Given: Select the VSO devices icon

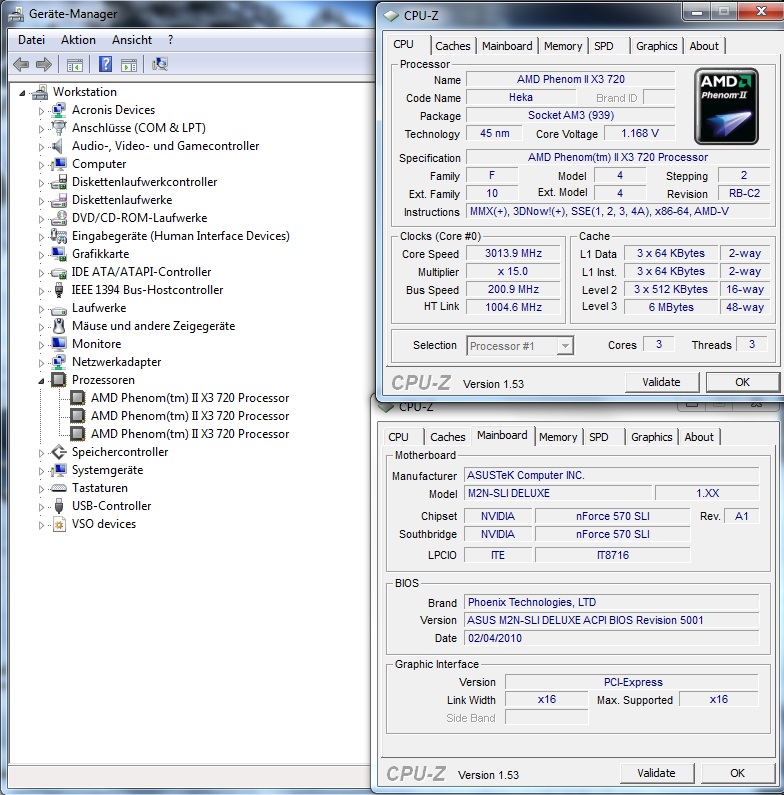Looking at the screenshot, I should pyautogui.click(x=59, y=524).
